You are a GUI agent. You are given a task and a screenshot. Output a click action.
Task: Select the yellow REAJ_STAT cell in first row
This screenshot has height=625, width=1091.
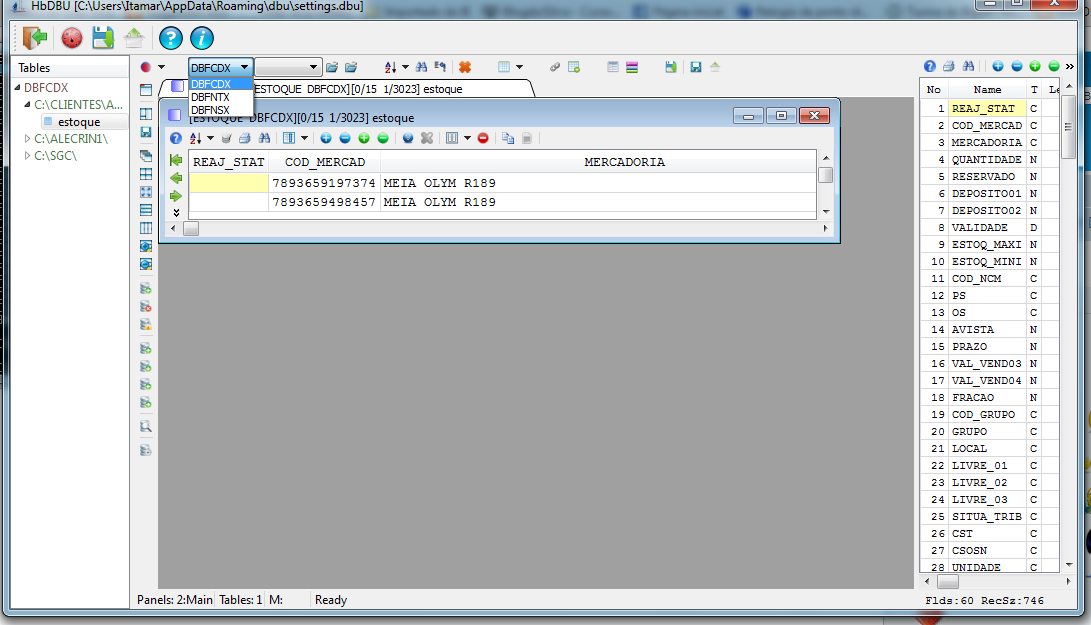click(228, 183)
